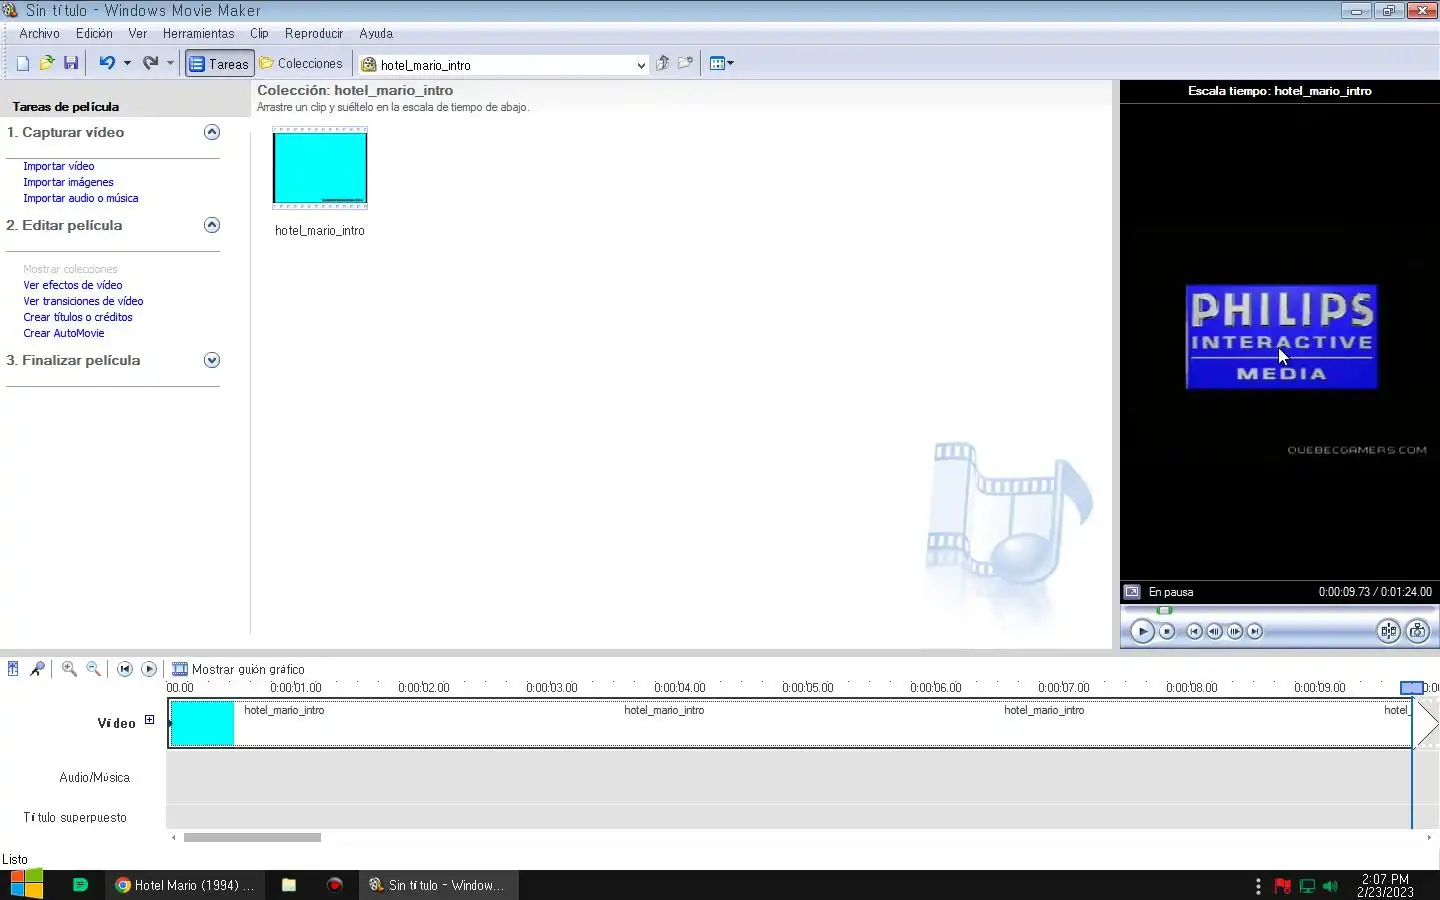Open the Windows Start button

[26, 885]
